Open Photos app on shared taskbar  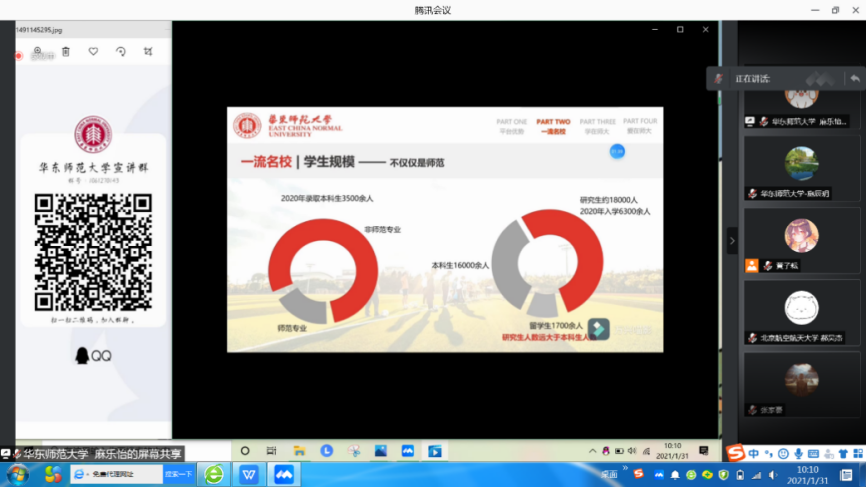point(381,451)
